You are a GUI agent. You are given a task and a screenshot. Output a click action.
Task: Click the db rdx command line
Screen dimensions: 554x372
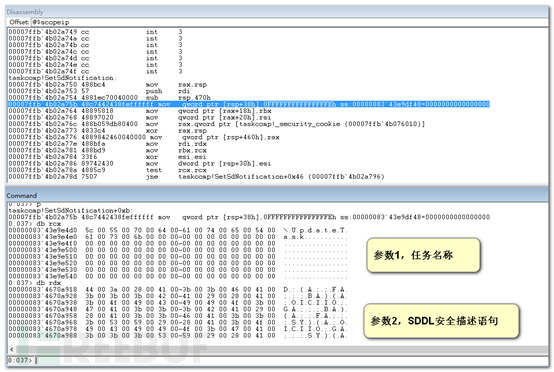click(x=35, y=283)
